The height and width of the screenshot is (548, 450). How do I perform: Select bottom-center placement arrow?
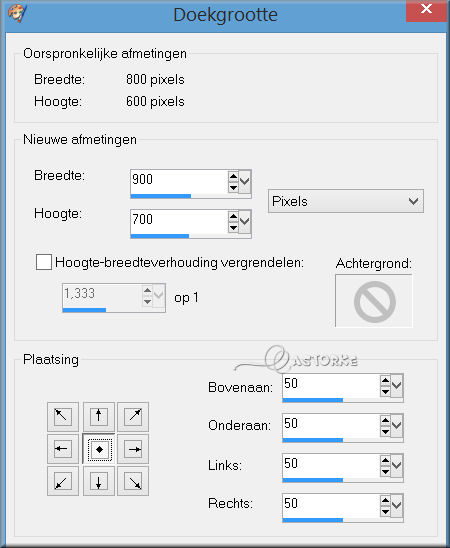(99, 481)
